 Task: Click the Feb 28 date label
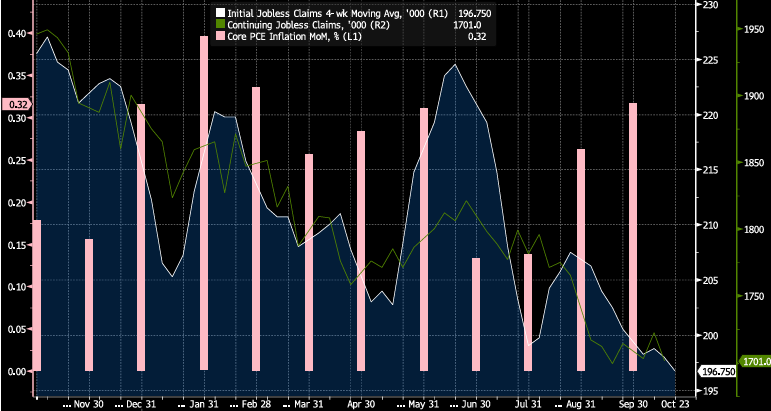click(256, 404)
